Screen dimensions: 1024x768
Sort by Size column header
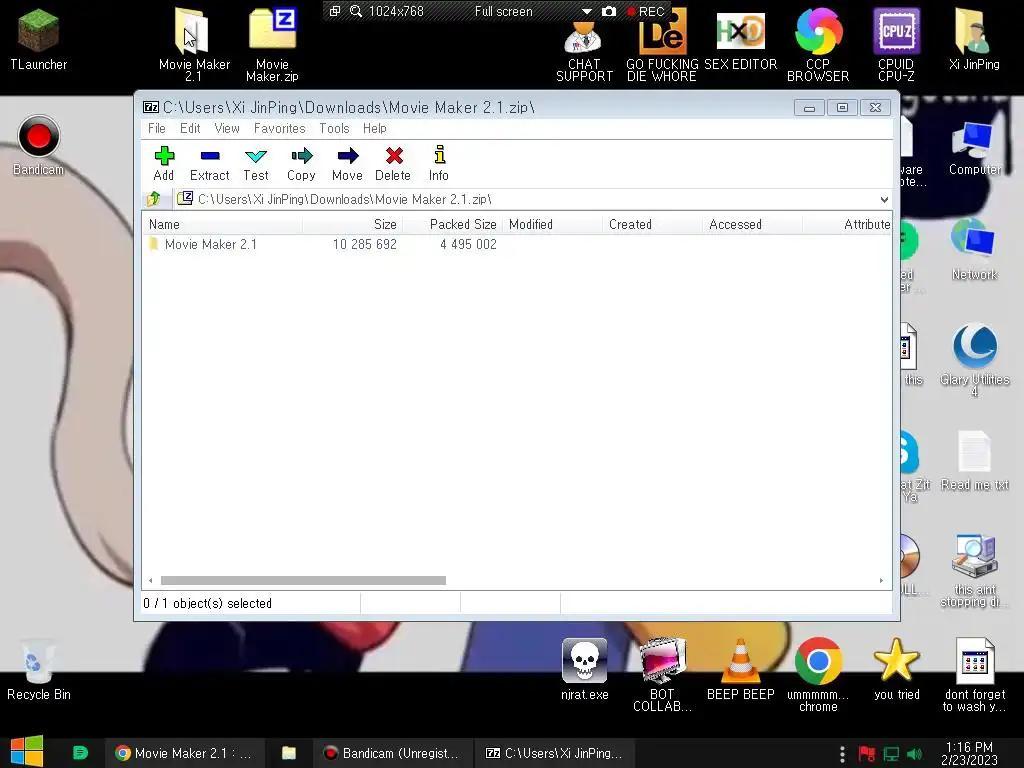click(x=353, y=224)
